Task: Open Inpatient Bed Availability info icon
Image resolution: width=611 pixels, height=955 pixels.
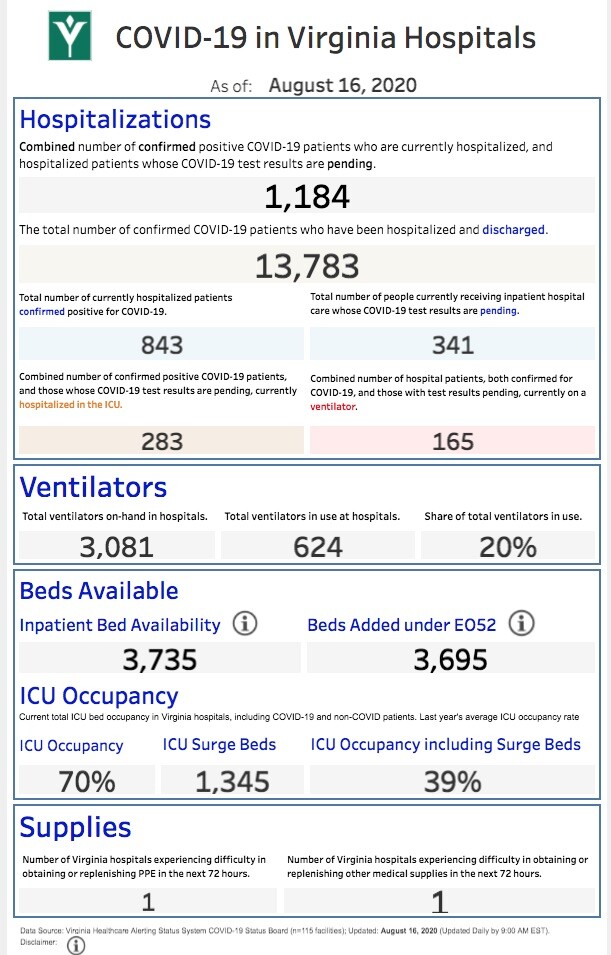Action: pos(245,624)
